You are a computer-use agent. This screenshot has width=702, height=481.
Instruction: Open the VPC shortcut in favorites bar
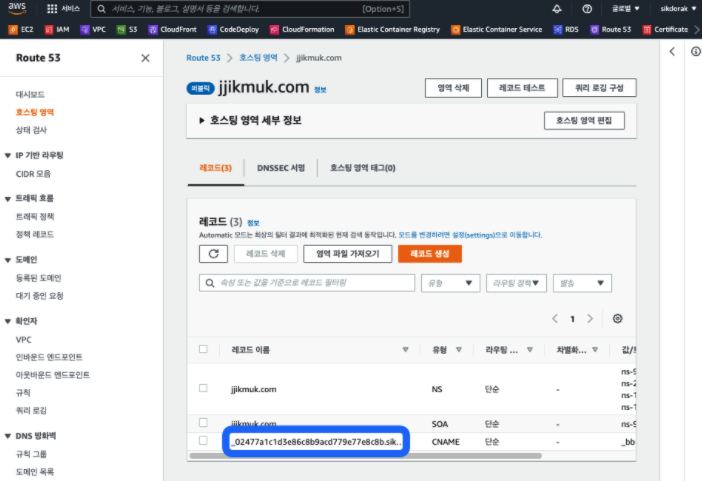pos(93,30)
